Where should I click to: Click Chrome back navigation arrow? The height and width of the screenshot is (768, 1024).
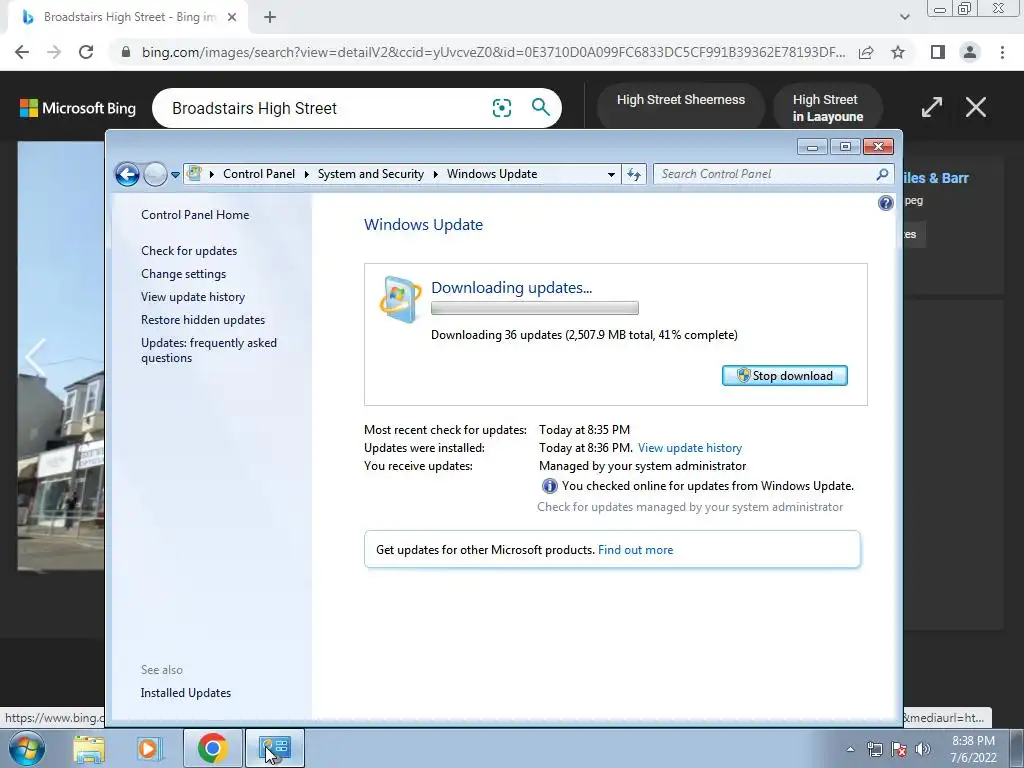[x=22, y=52]
